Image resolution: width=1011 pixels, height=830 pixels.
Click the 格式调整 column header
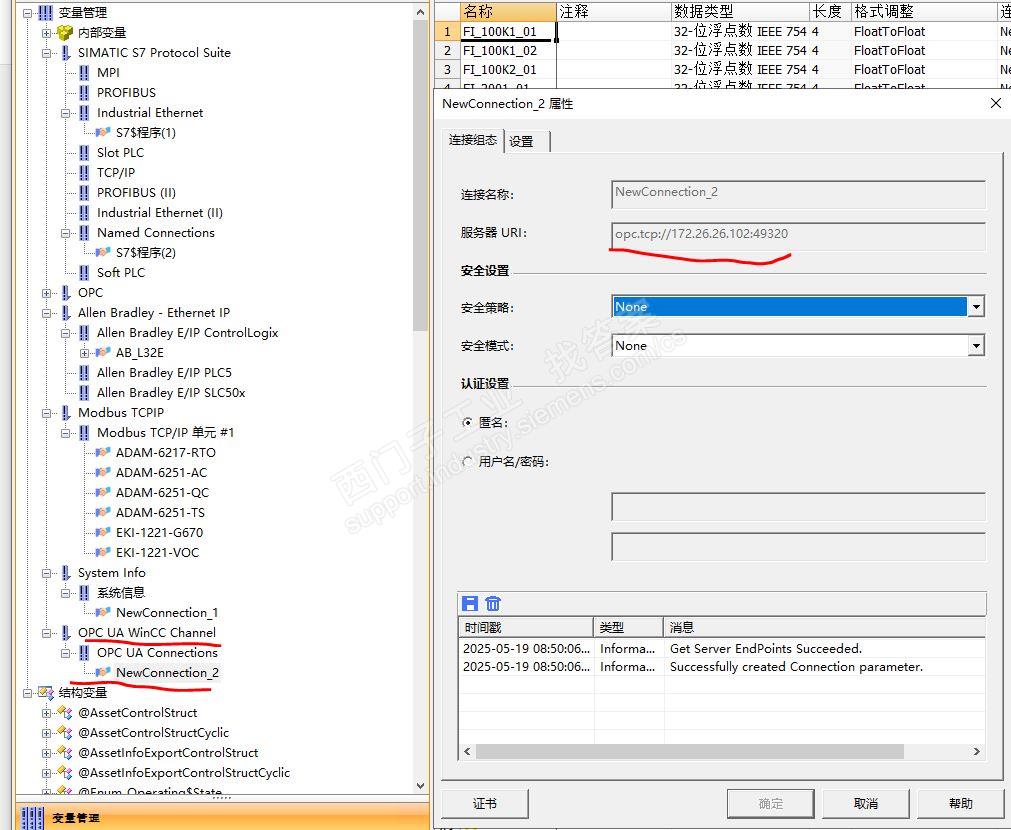923,12
